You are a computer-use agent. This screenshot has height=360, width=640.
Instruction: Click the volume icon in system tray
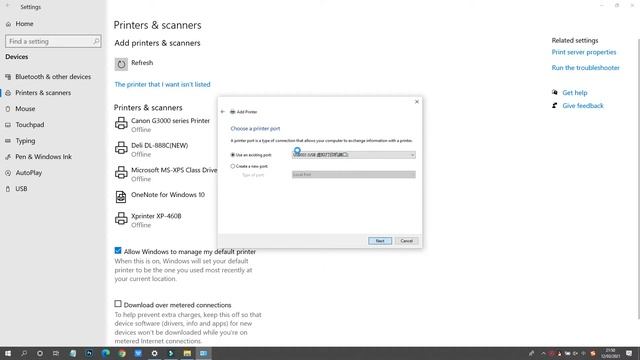tap(576, 353)
